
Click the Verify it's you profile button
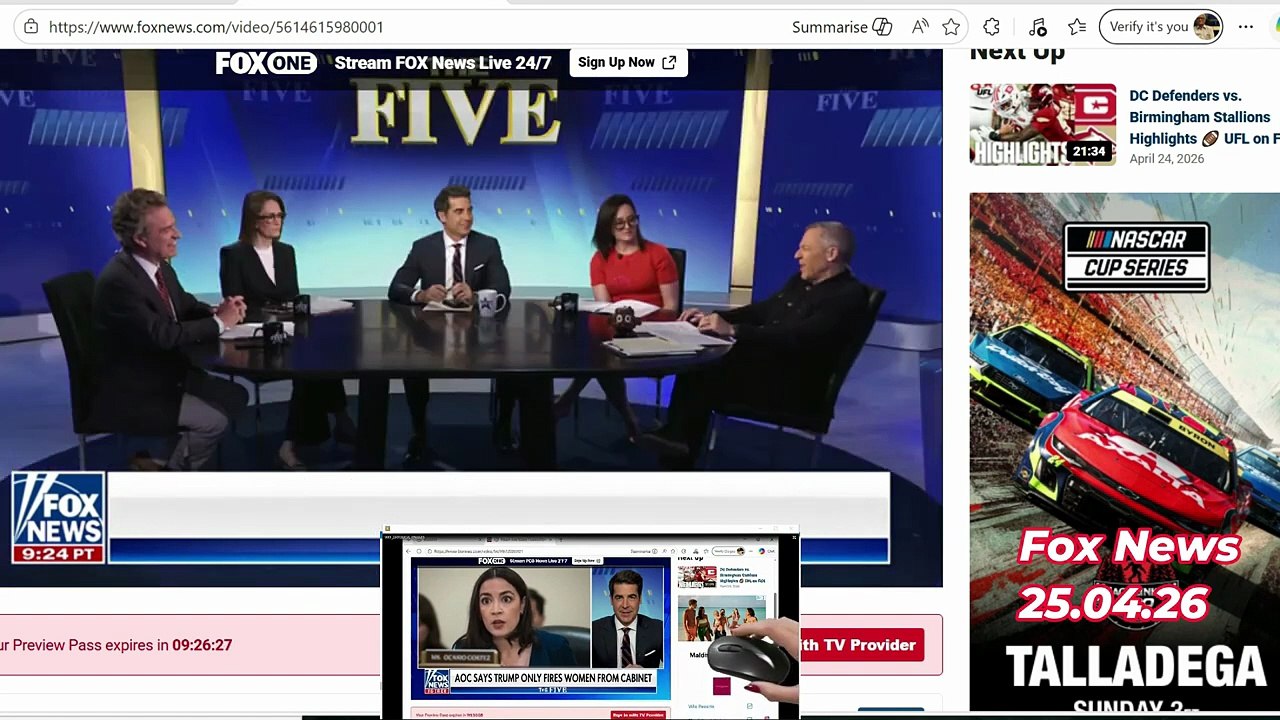pyautogui.click(x=1161, y=27)
